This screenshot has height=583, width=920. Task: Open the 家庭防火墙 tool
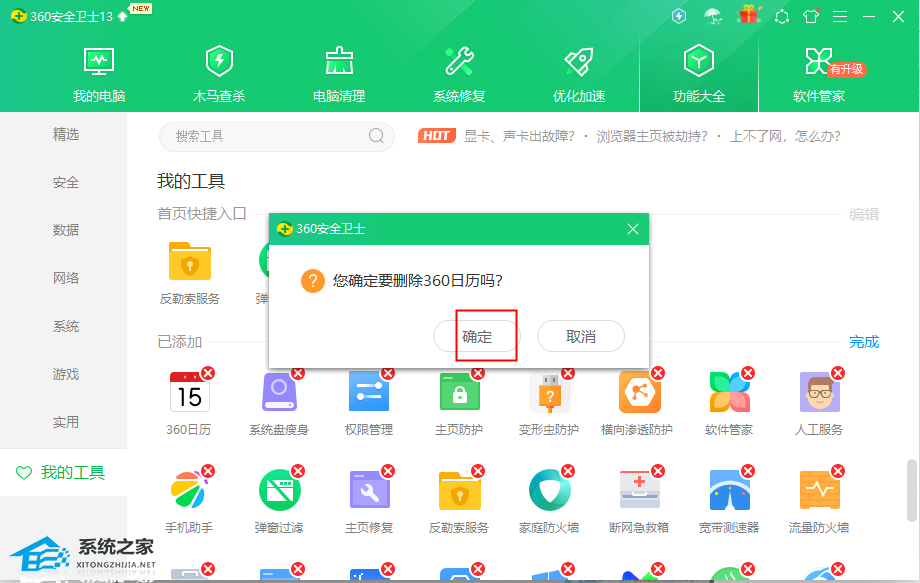(549, 490)
